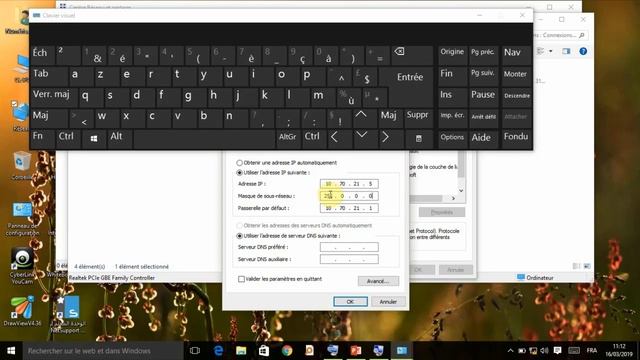Tap the up arrow key on keyboard
Screen dimensions: 640x360
[x=361, y=118]
